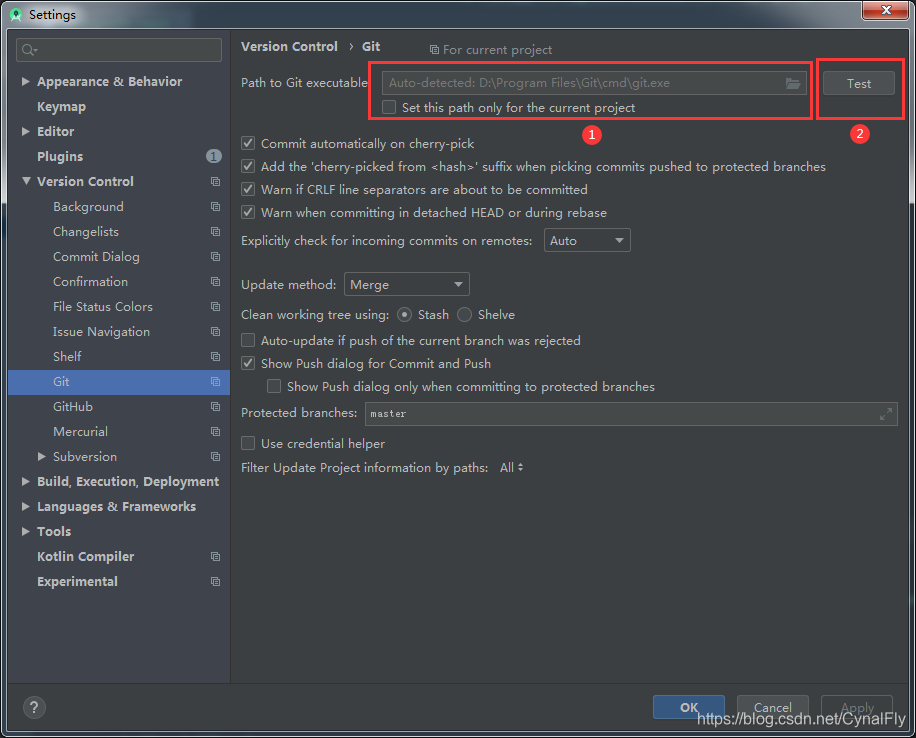Open the incoming commits check Auto dropdown

tap(587, 241)
